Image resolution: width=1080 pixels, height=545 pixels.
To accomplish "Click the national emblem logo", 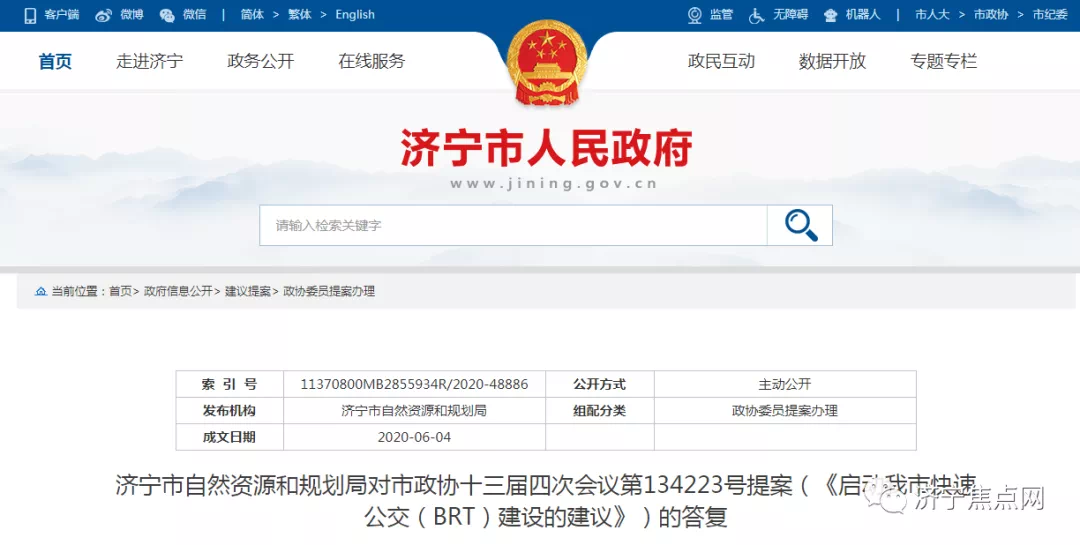I will tap(547, 63).
